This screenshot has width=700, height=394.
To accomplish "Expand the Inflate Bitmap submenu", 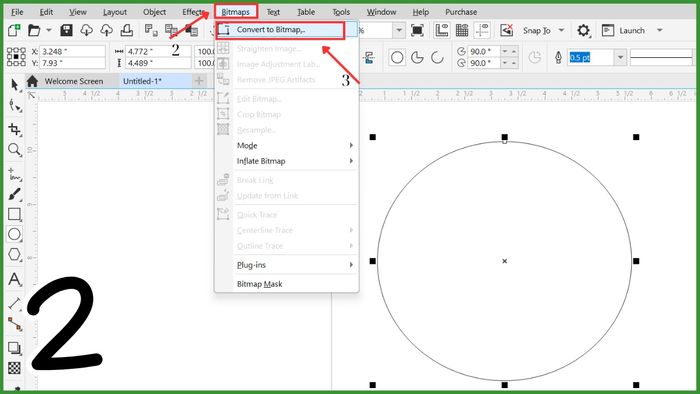I will 295,161.
